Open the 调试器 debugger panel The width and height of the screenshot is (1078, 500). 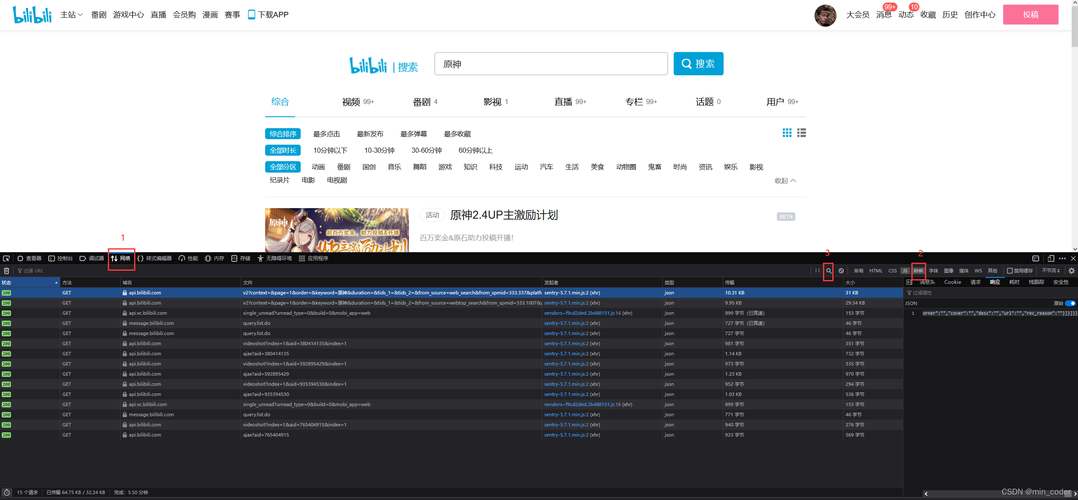[x=91, y=259]
